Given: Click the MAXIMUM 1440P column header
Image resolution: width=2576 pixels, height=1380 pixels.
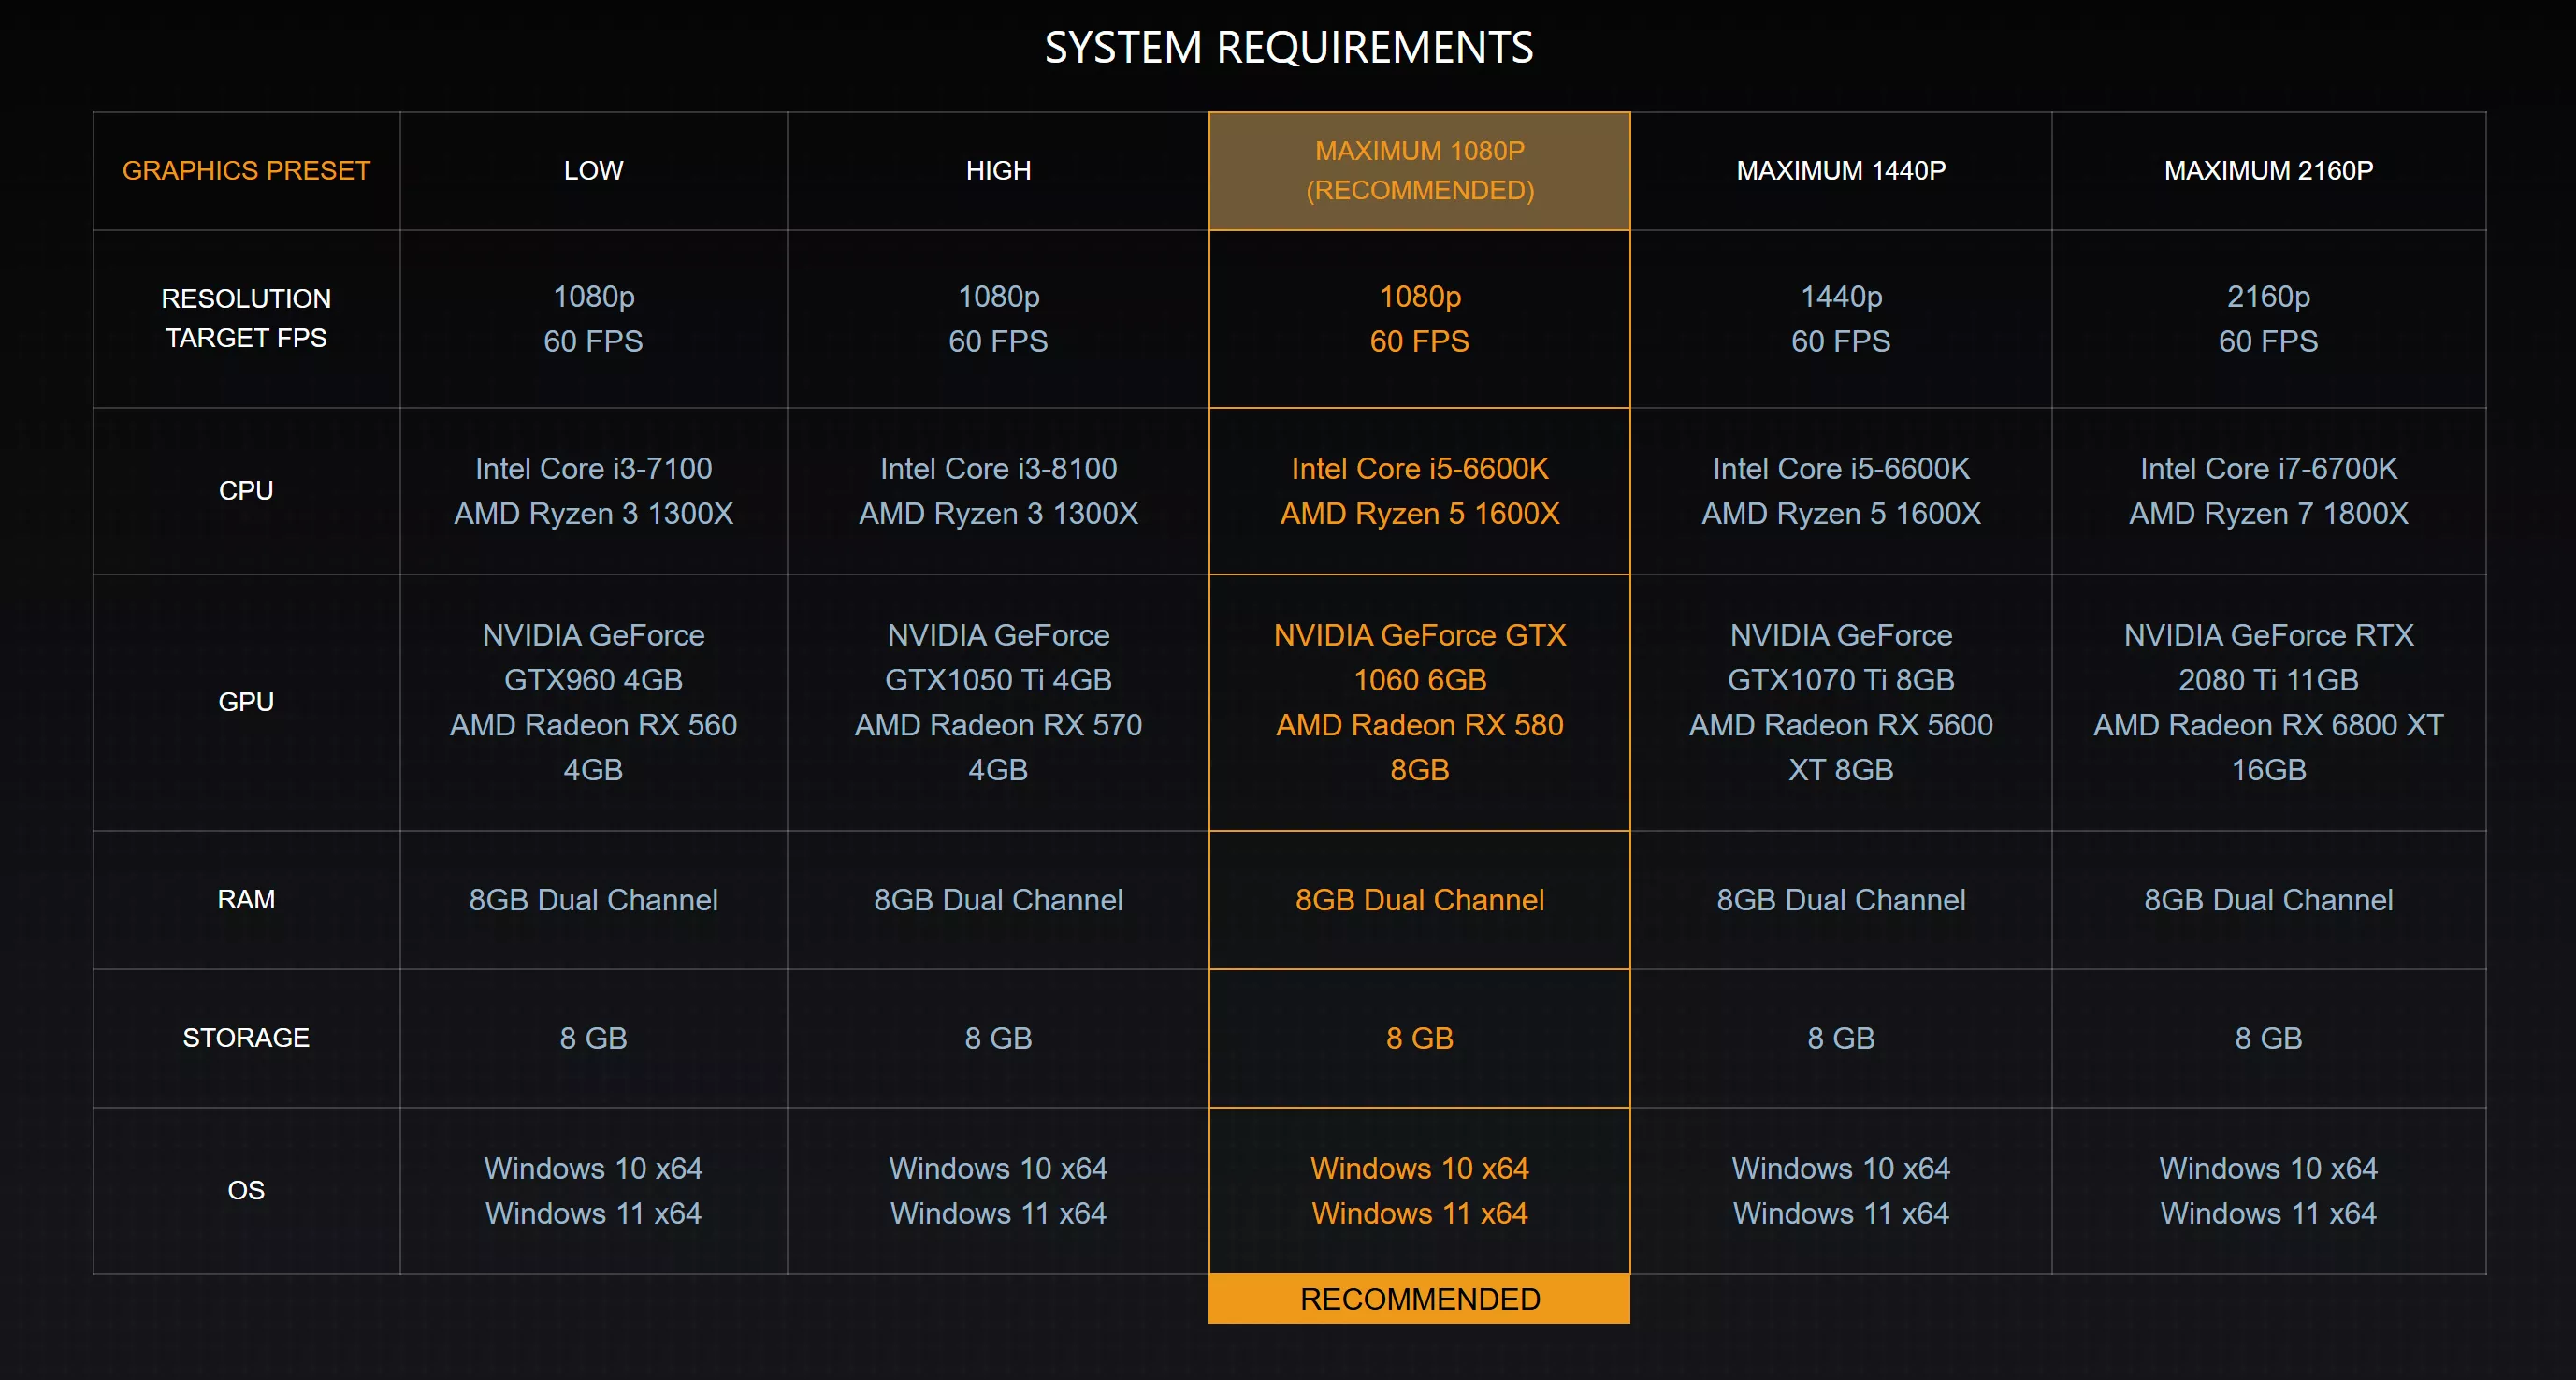Looking at the screenshot, I should [1840, 170].
